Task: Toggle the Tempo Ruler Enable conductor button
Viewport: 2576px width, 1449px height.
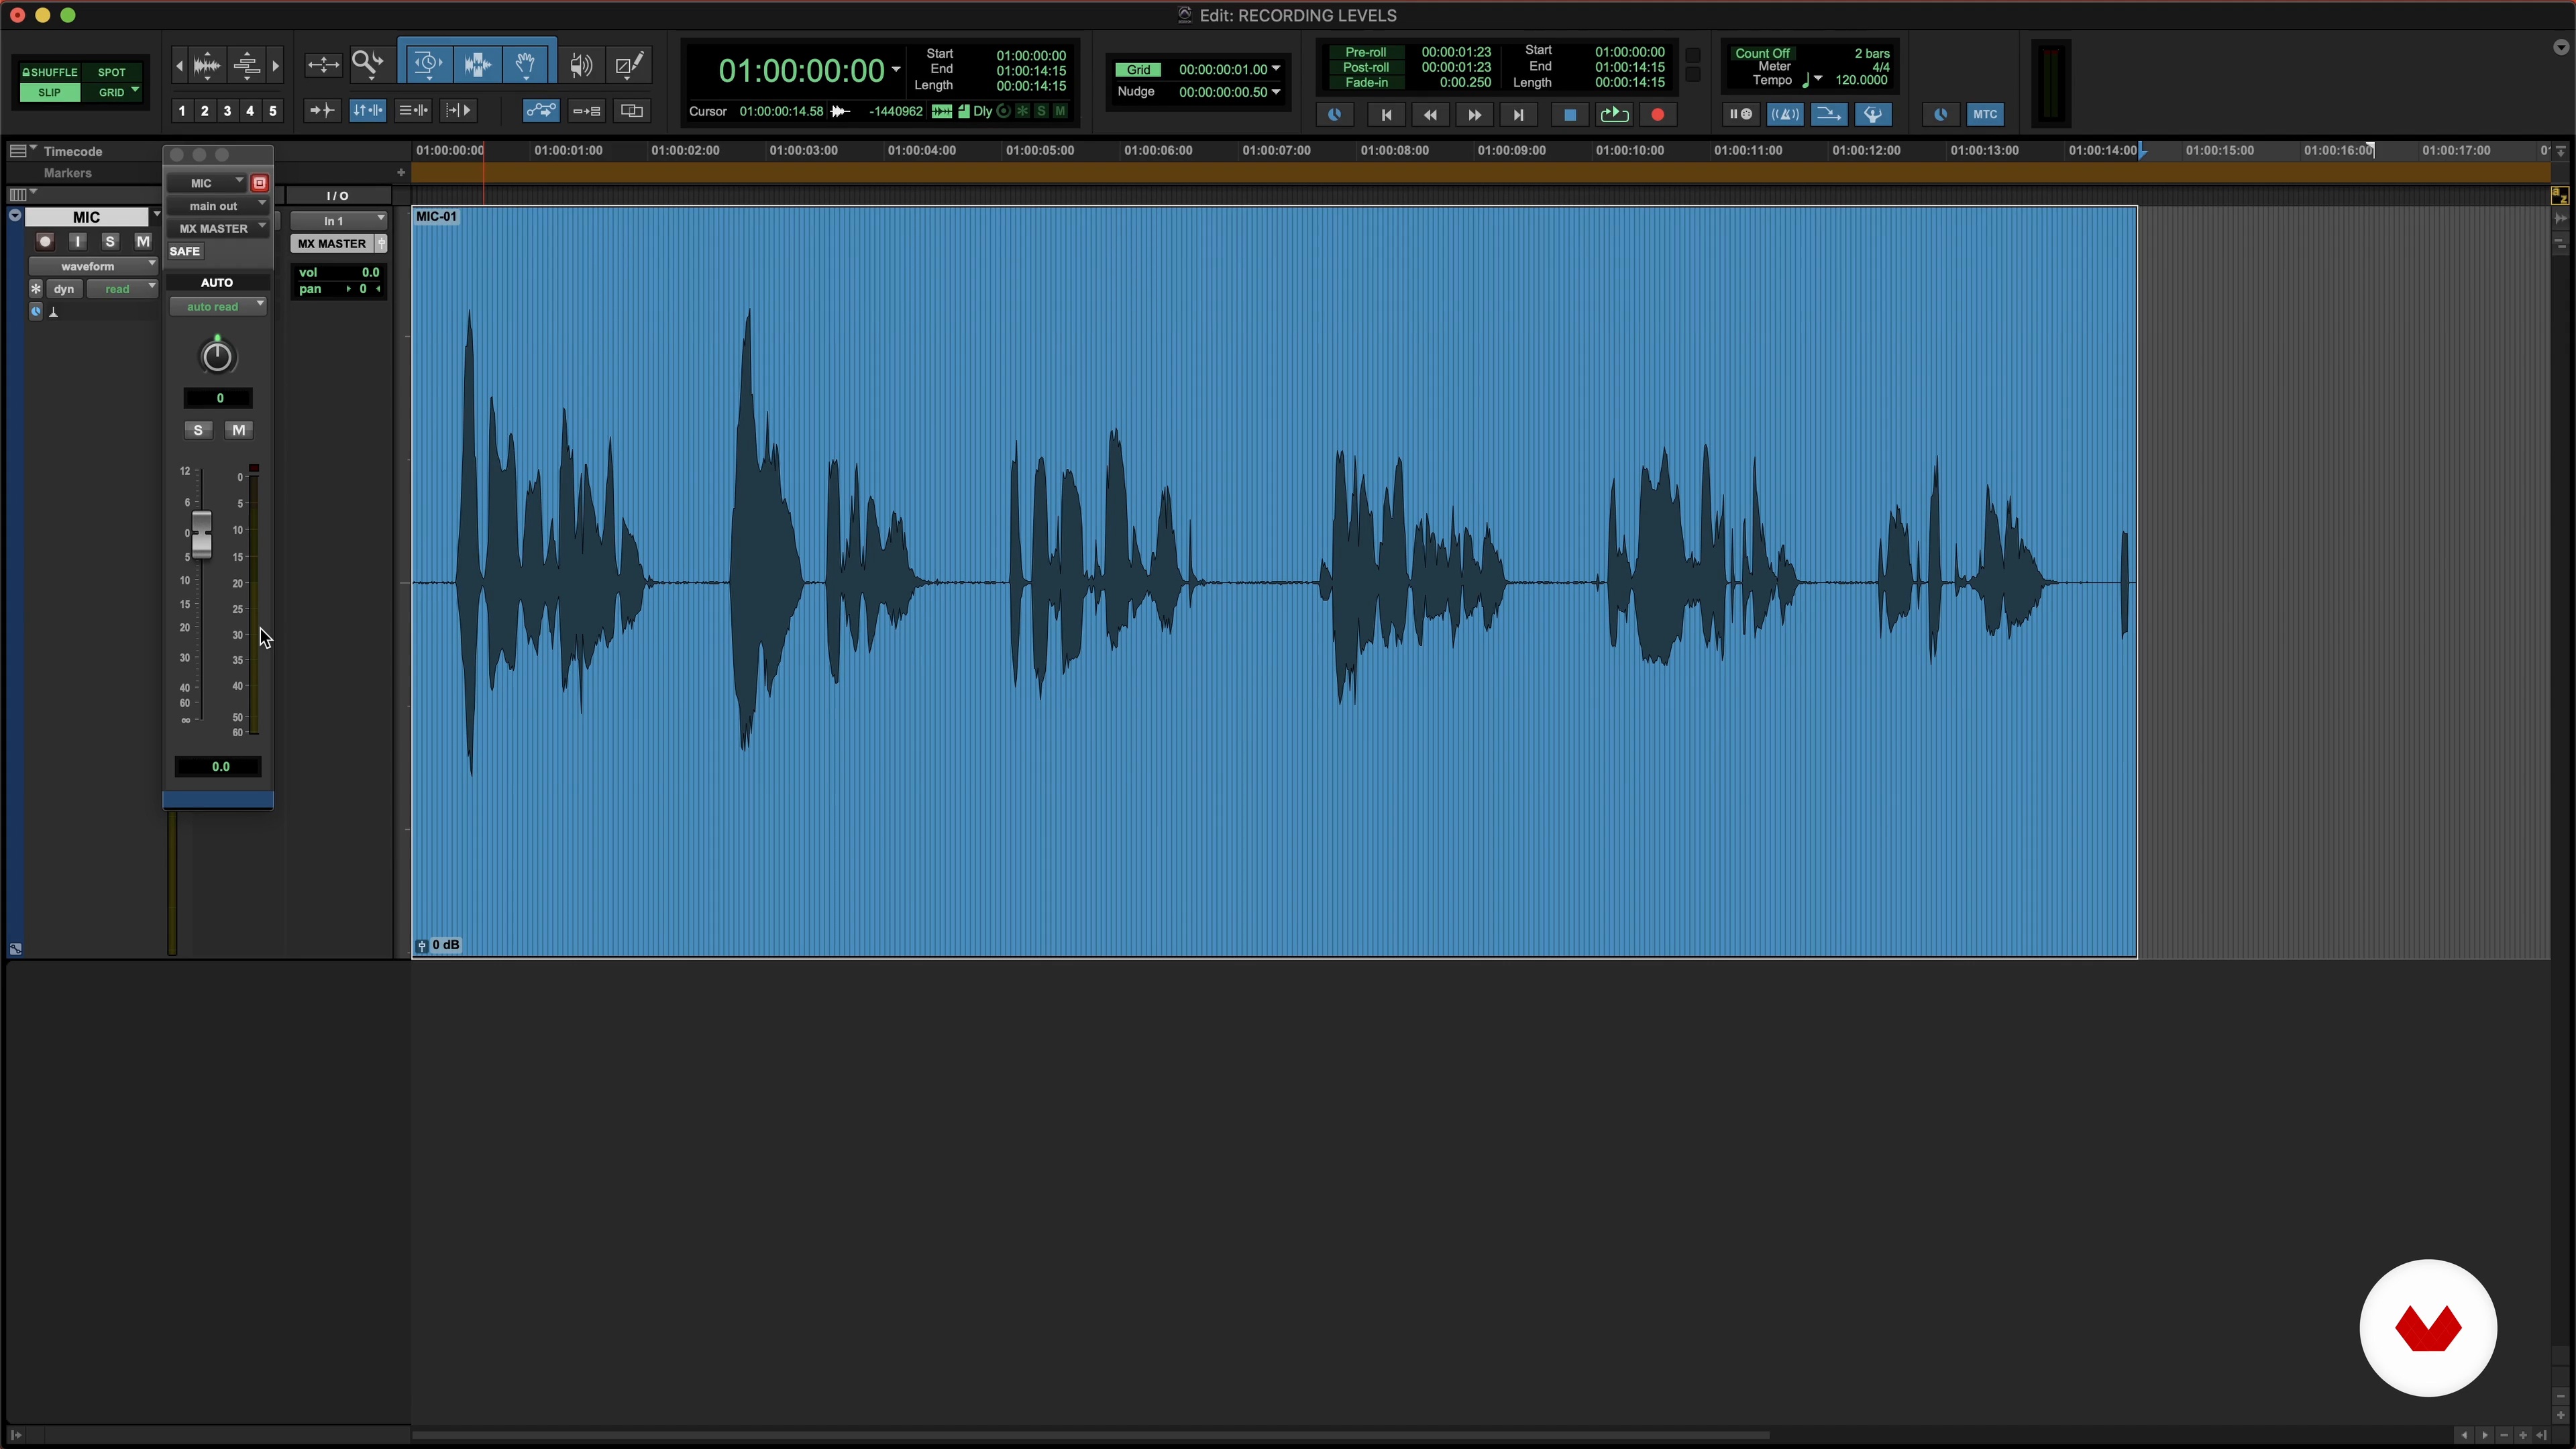Action: [1873, 114]
